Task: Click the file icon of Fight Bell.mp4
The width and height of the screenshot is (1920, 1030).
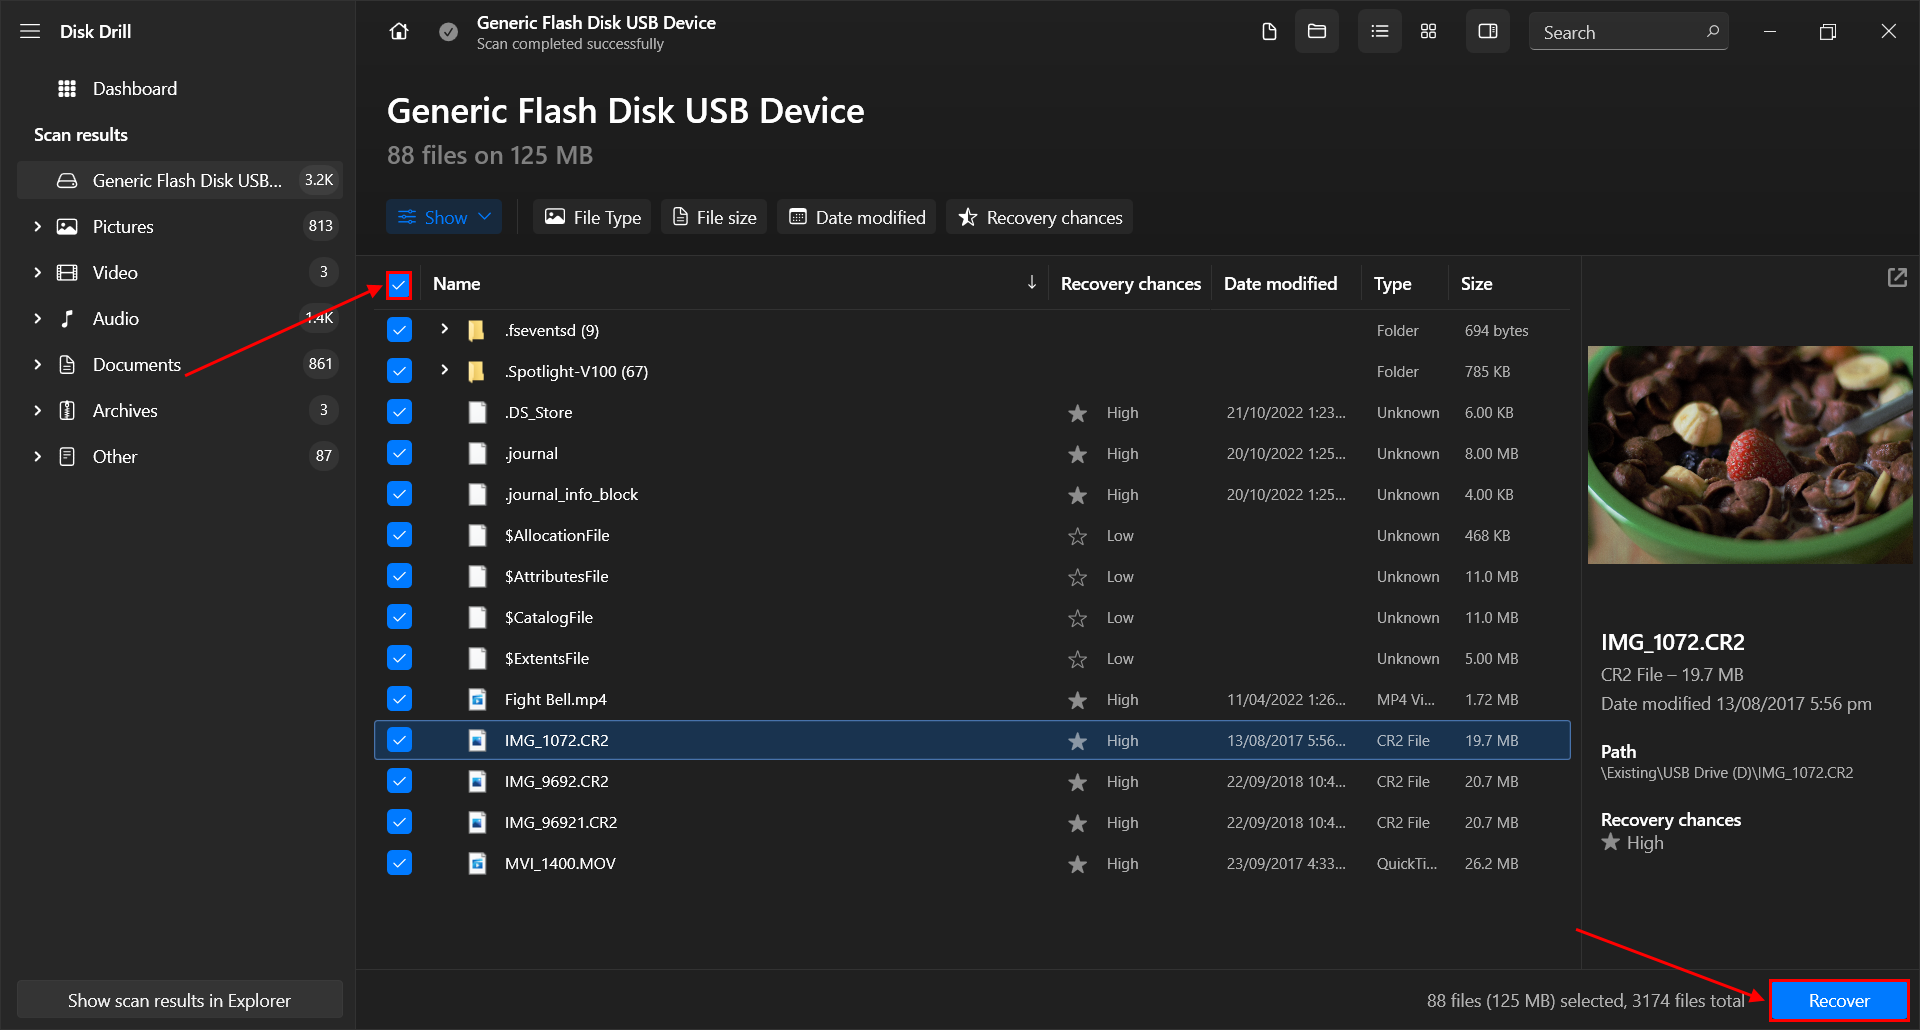Action: point(478,700)
